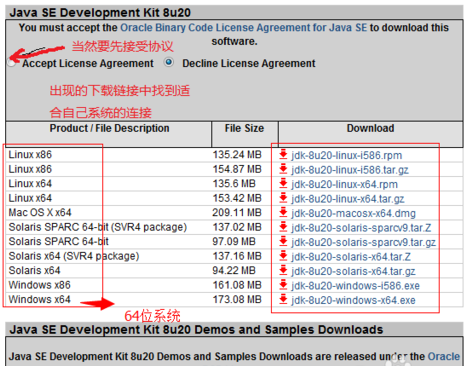Click the 97.09 MB file size

(x=234, y=242)
